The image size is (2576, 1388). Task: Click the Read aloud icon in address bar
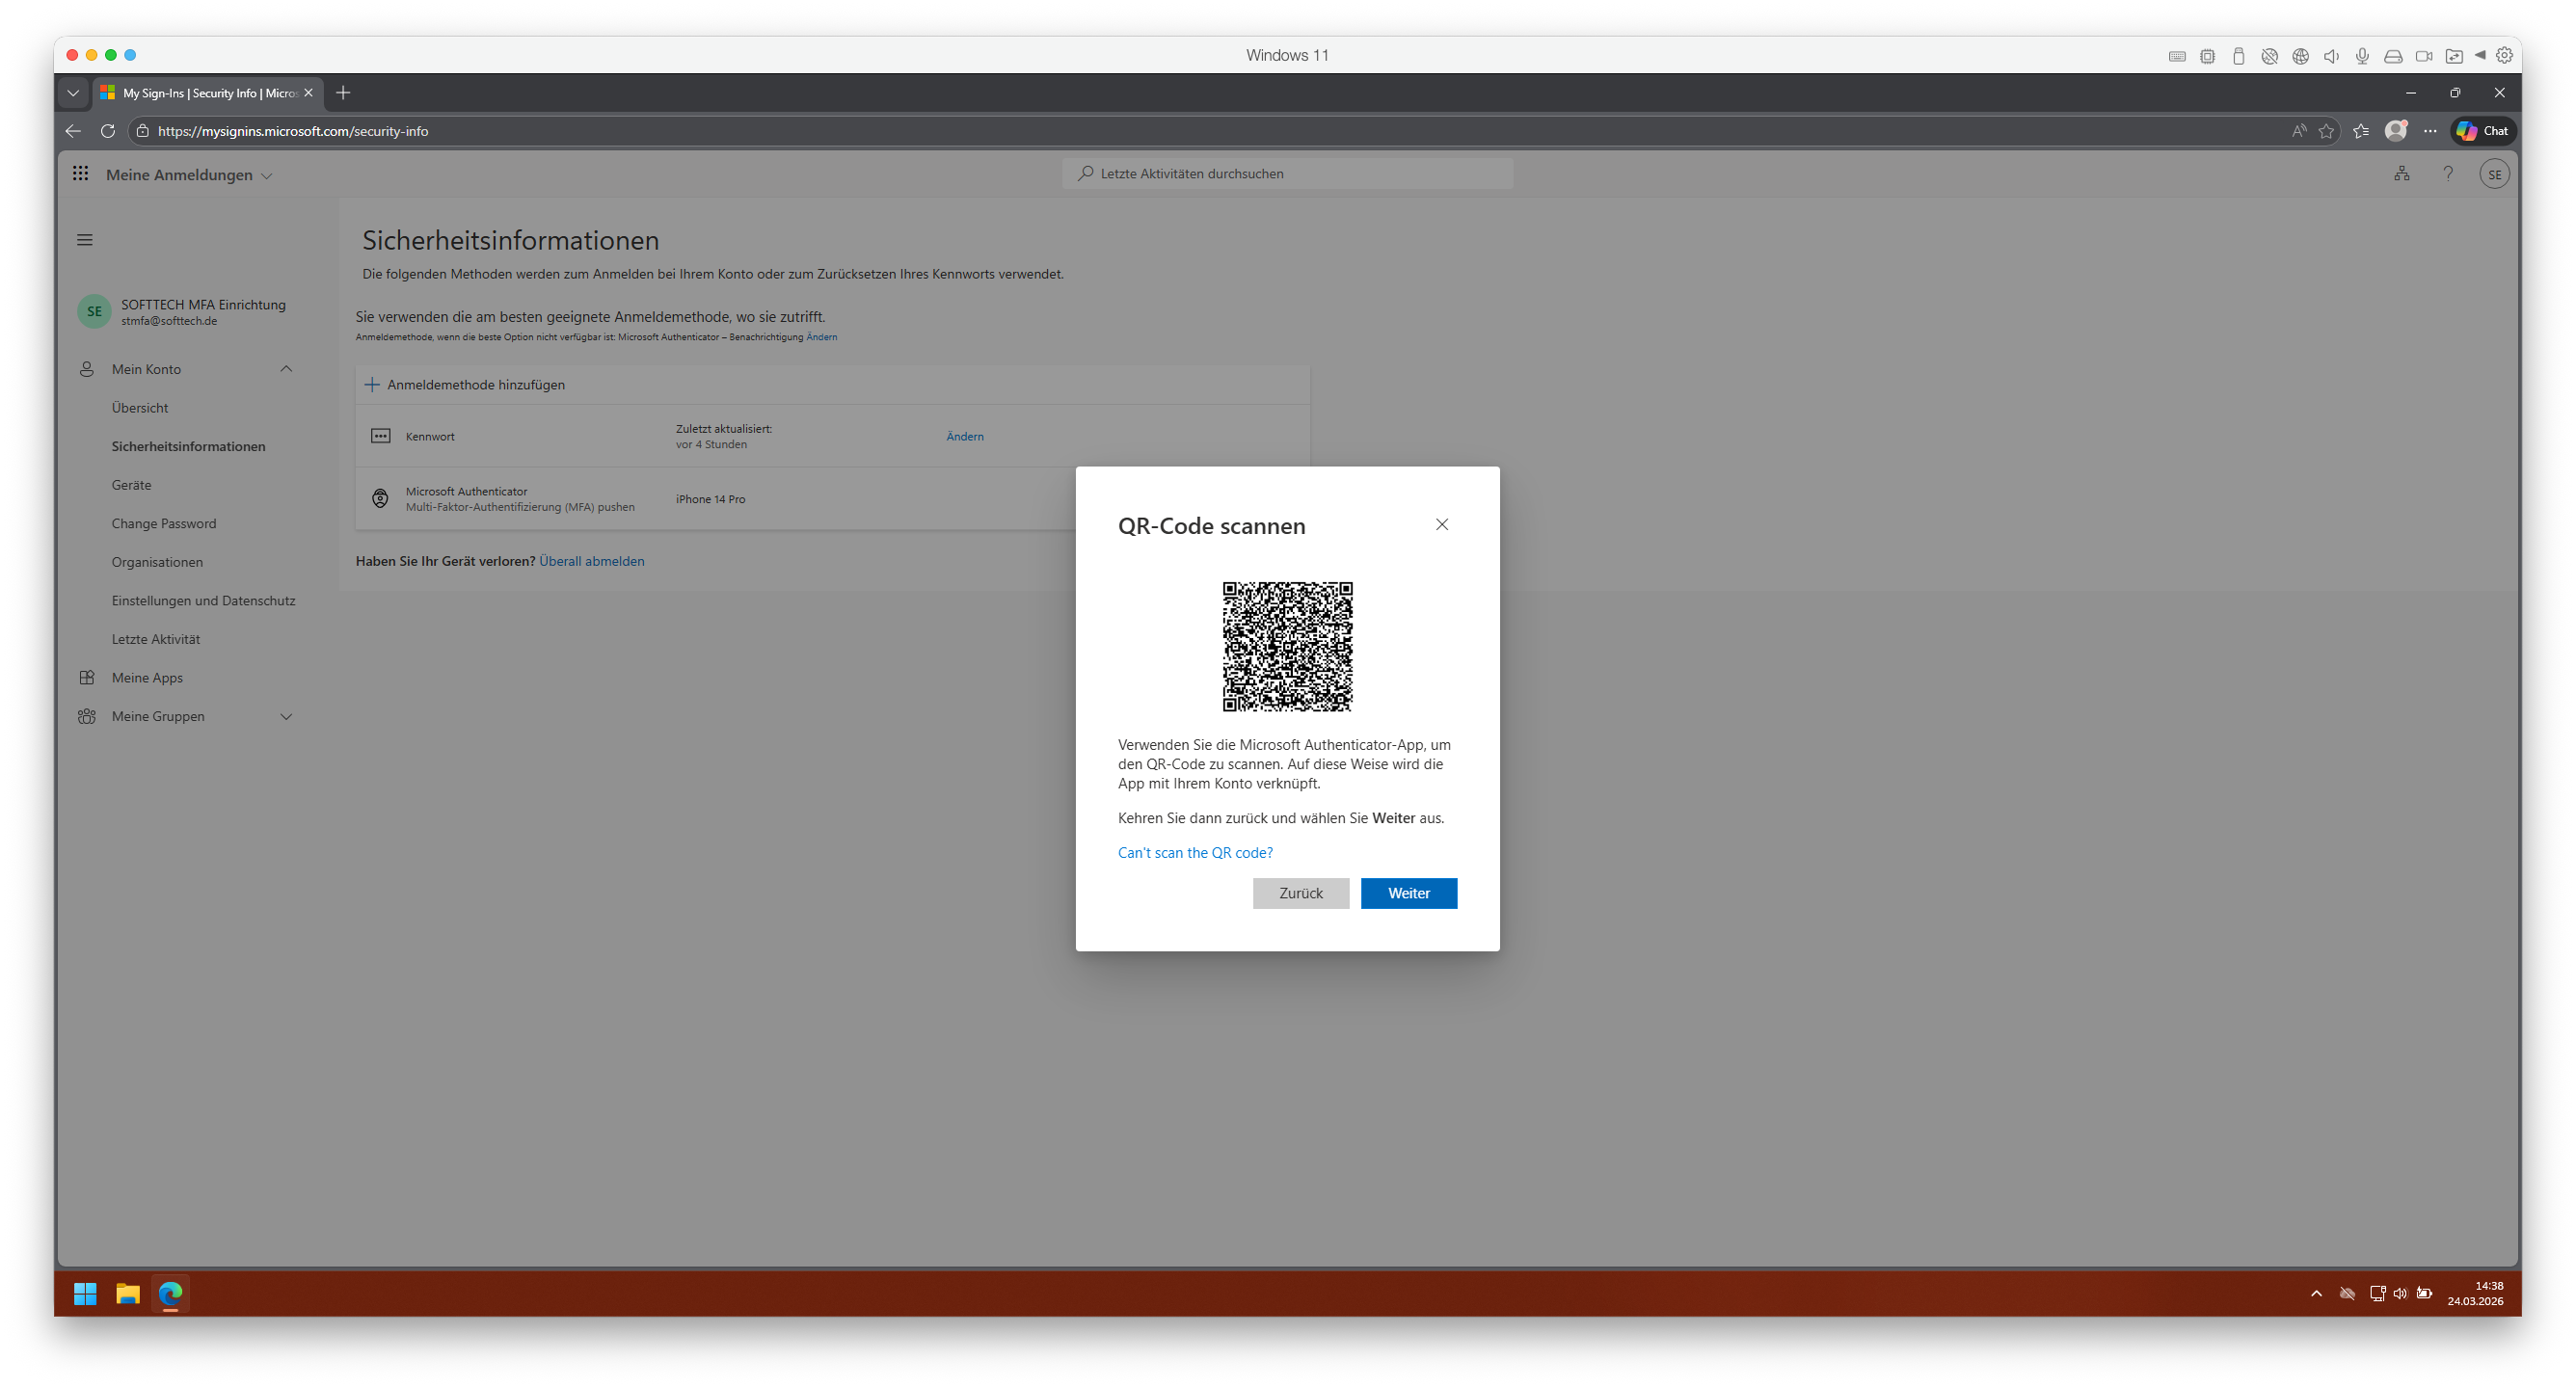coord(2299,131)
